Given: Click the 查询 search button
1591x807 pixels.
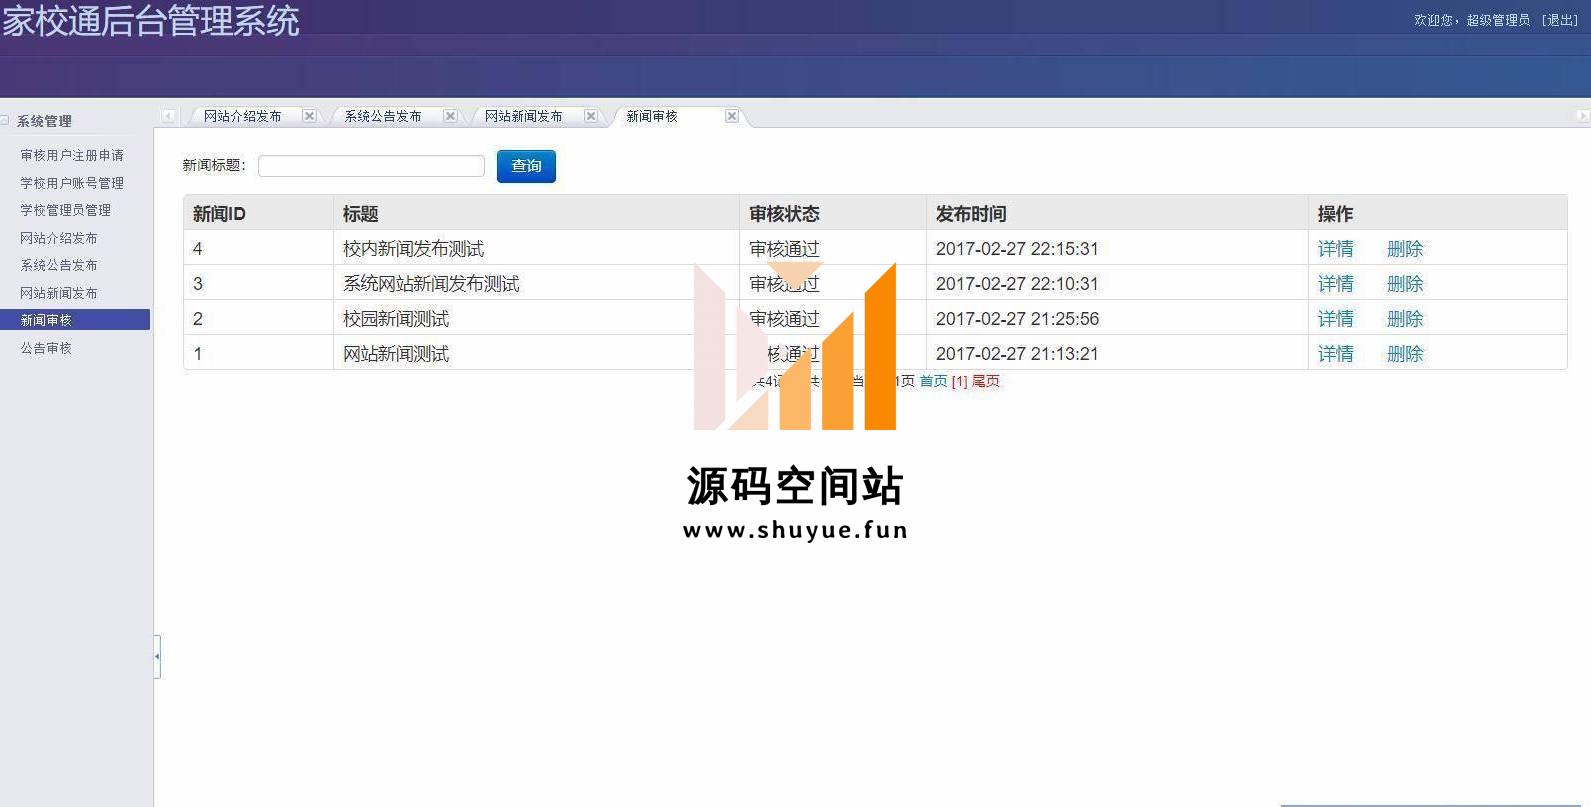Looking at the screenshot, I should 526,166.
